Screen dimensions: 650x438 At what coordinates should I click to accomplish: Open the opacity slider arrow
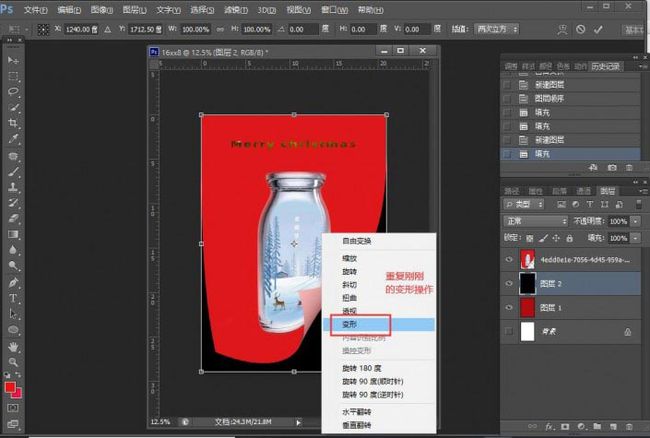click(635, 221)
